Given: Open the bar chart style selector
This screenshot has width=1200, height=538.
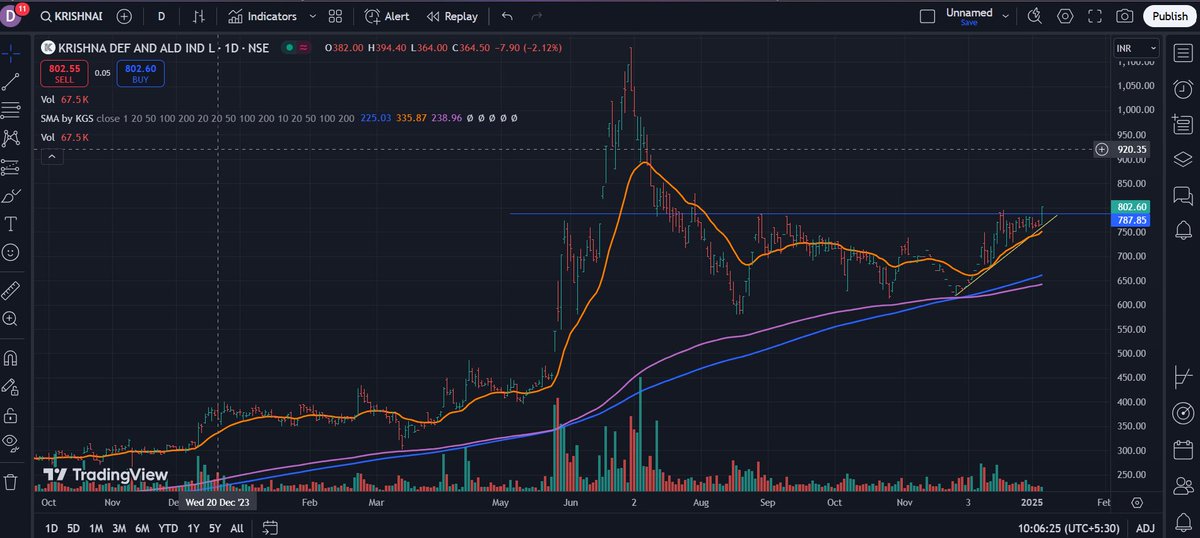Looking at the screenshot, I should pos(200,16).
